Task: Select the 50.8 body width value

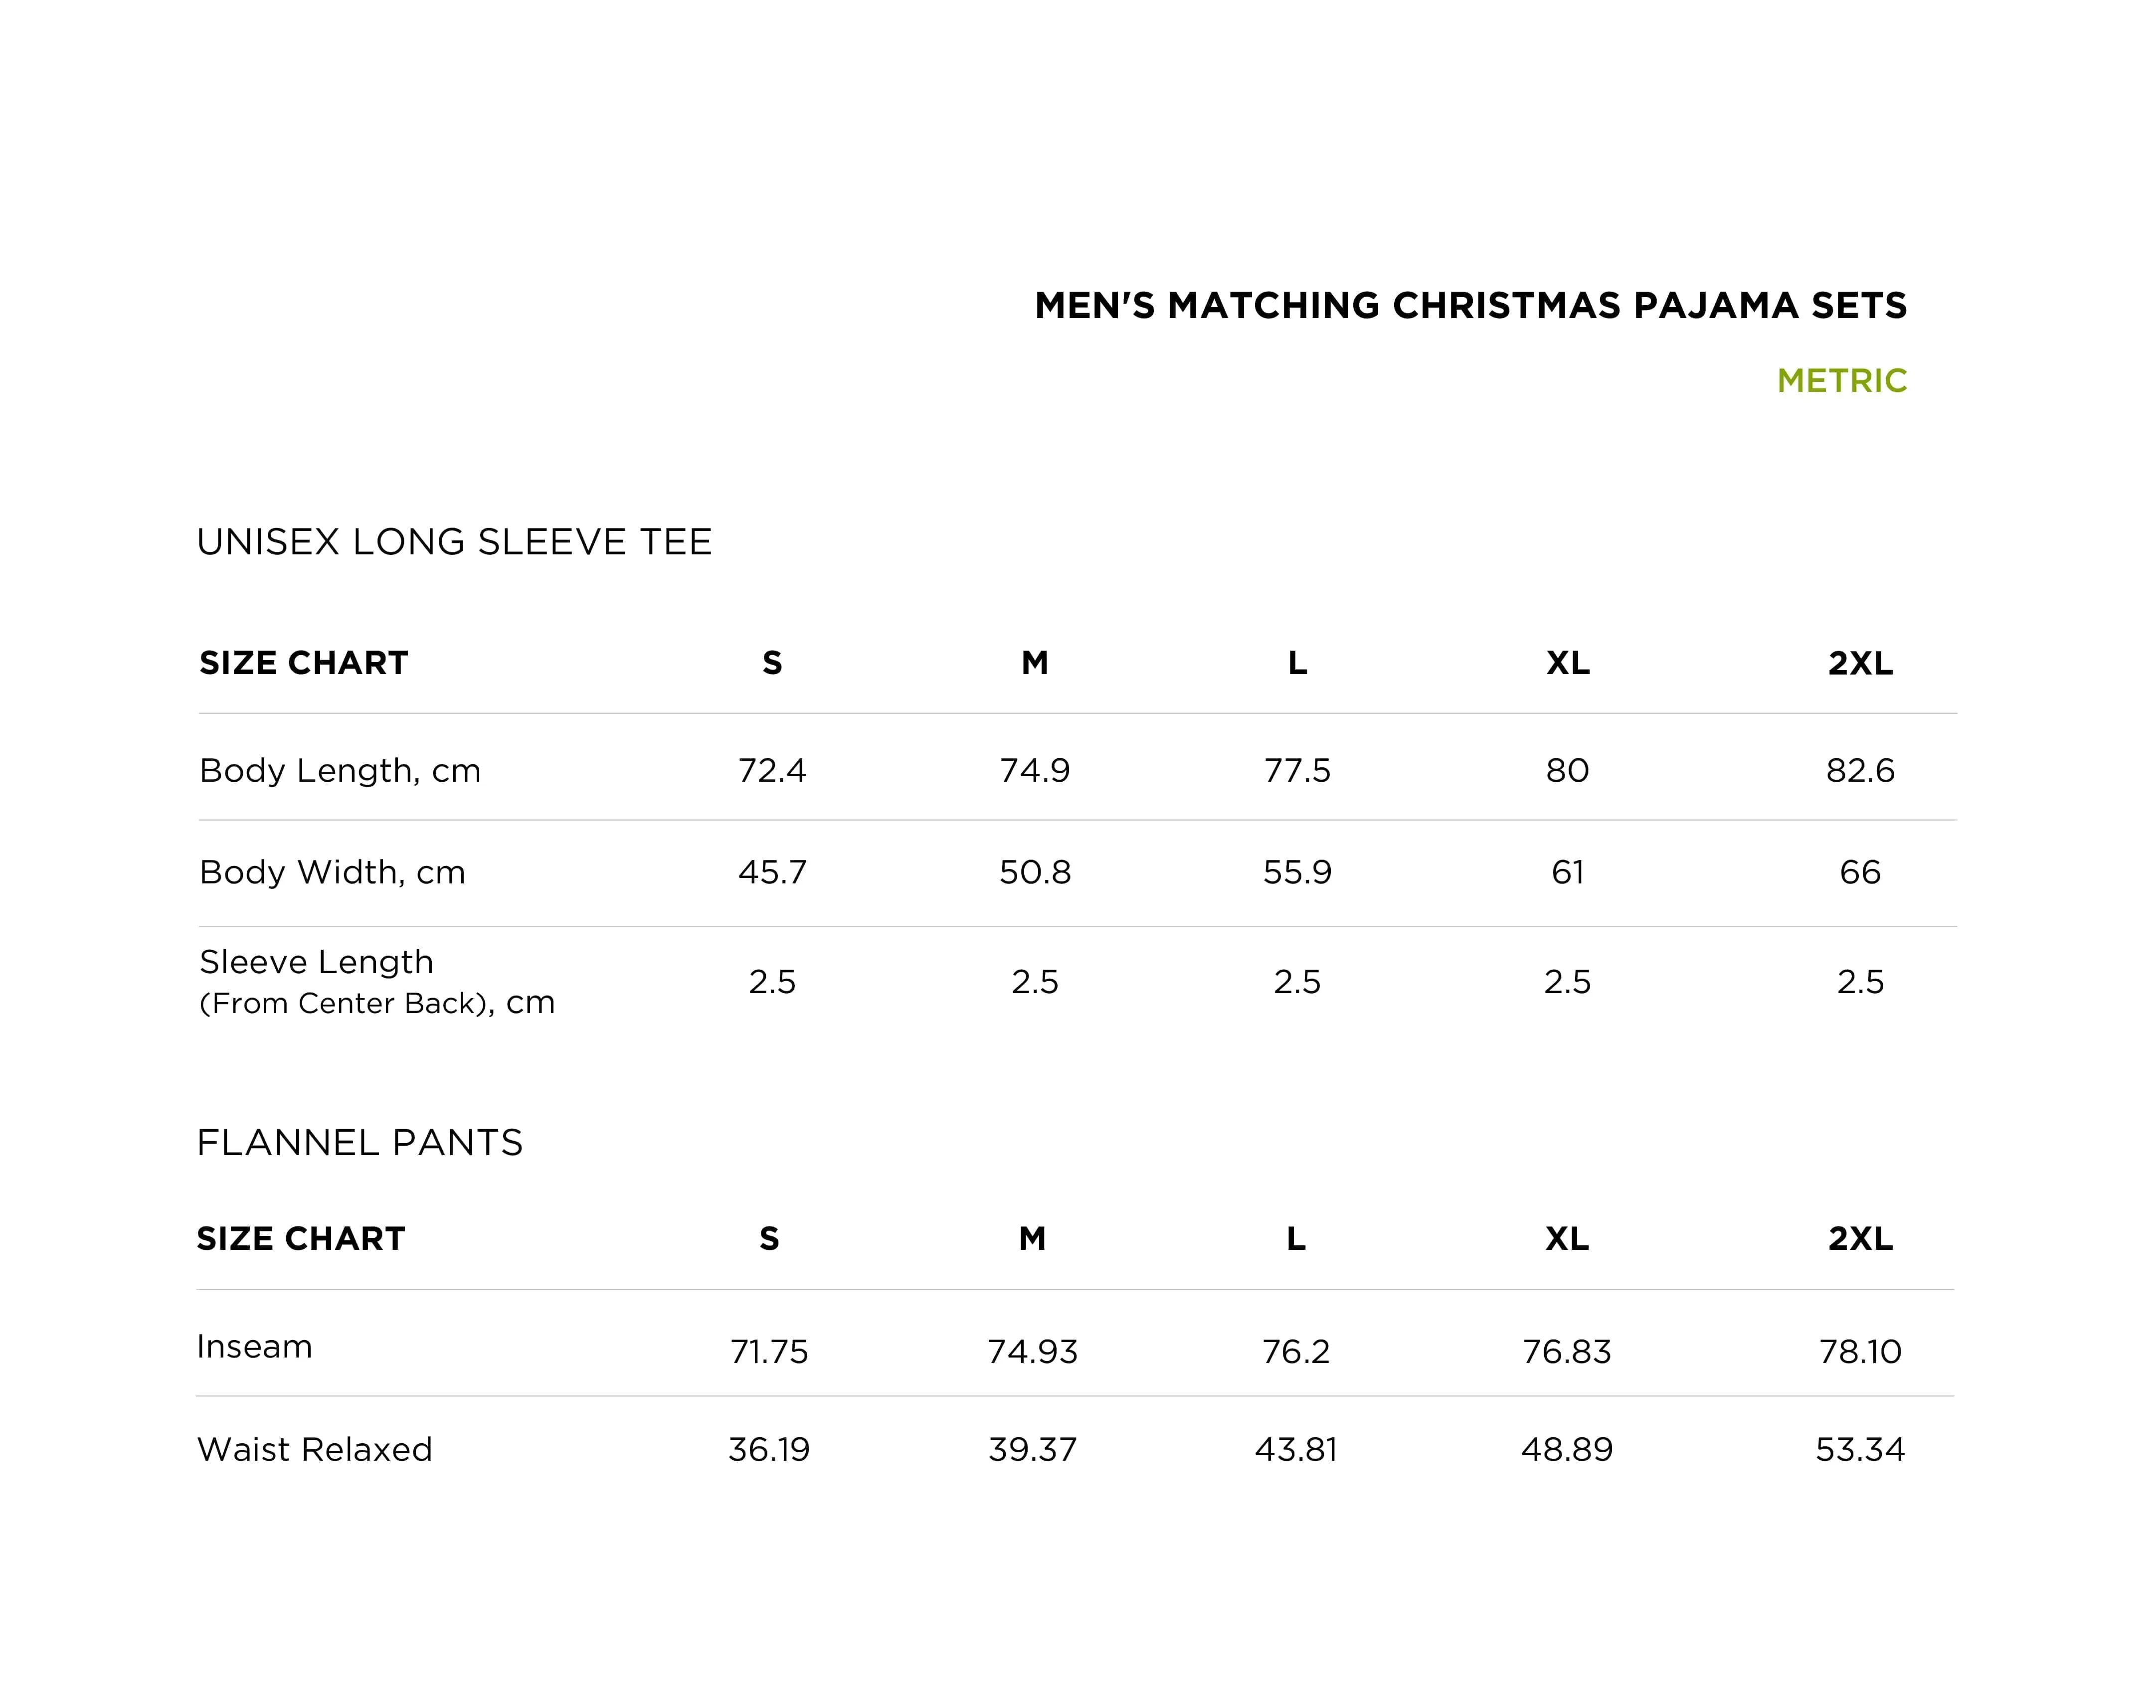Action: [1035, 872]
